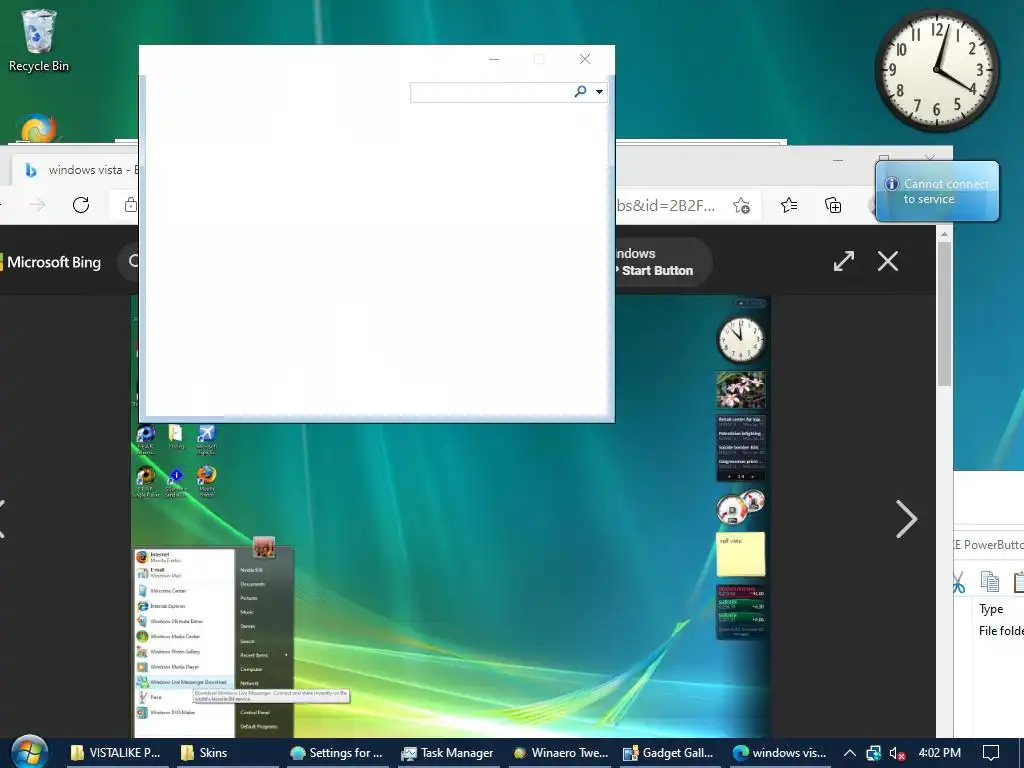This screenshot has width=1024, height=768.
Task: Switch to Gadget Gallery taskbar button
Action: point(669,753)
